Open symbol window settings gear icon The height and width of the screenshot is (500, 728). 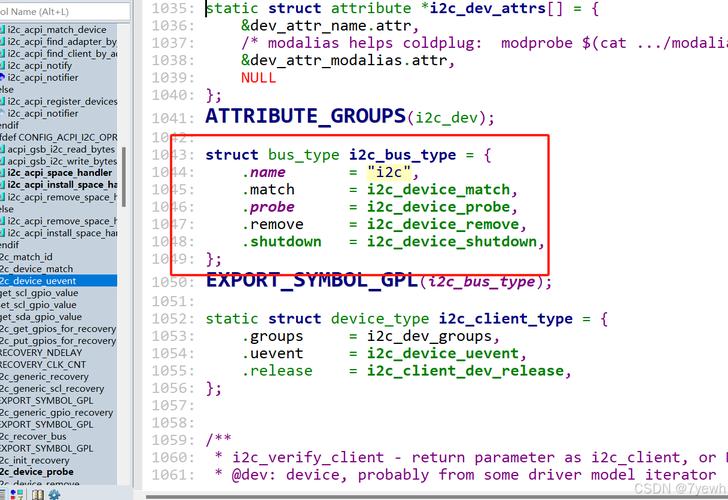point(54,494)
